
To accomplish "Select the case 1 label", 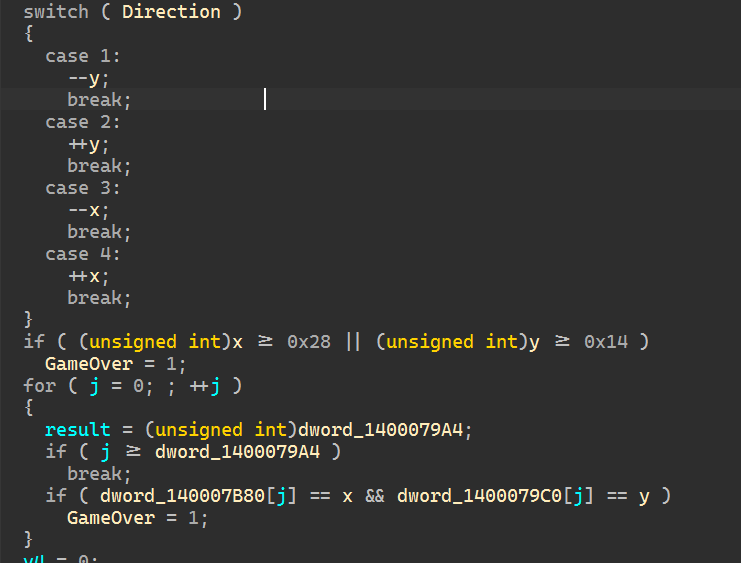I will click(x=82, y=56).
